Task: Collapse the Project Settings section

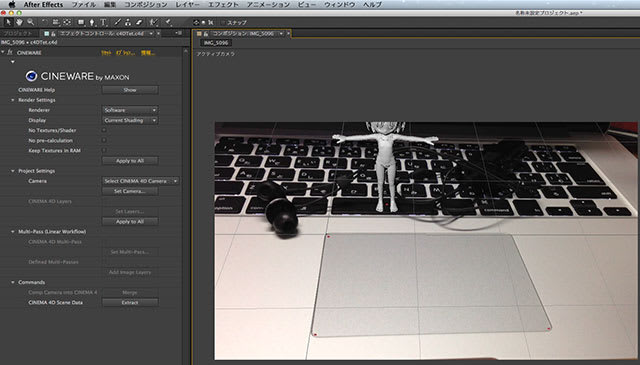Action: (13, 171)
